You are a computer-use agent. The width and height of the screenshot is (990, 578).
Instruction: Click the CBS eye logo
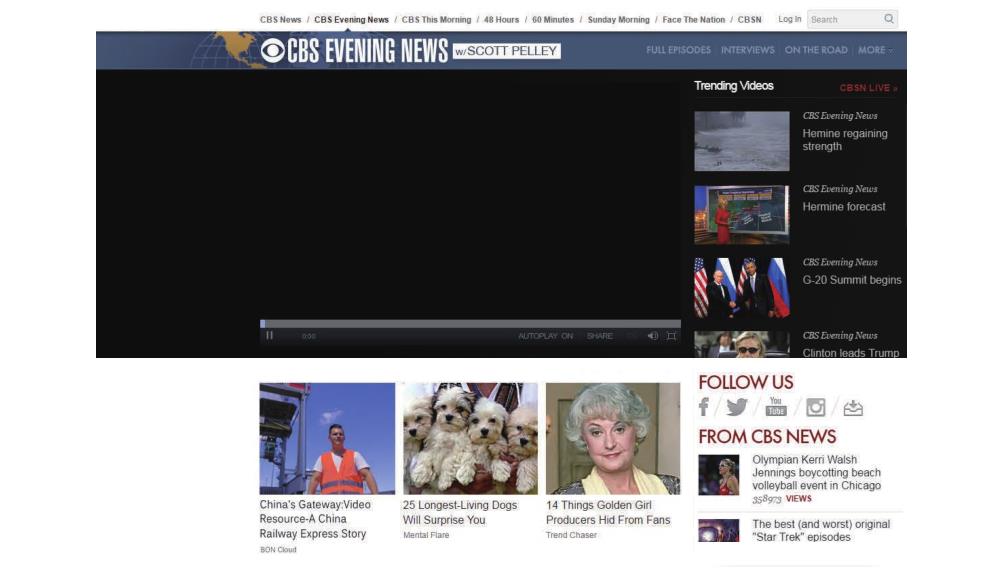tap(273, 51)
